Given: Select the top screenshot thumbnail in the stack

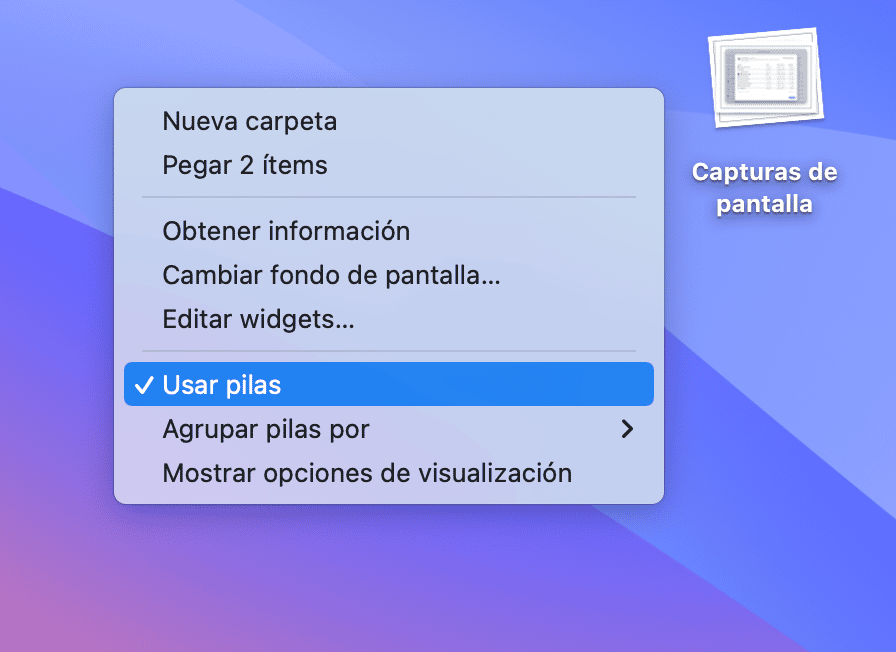Looking at the screenshot, I should coord(766,77).
